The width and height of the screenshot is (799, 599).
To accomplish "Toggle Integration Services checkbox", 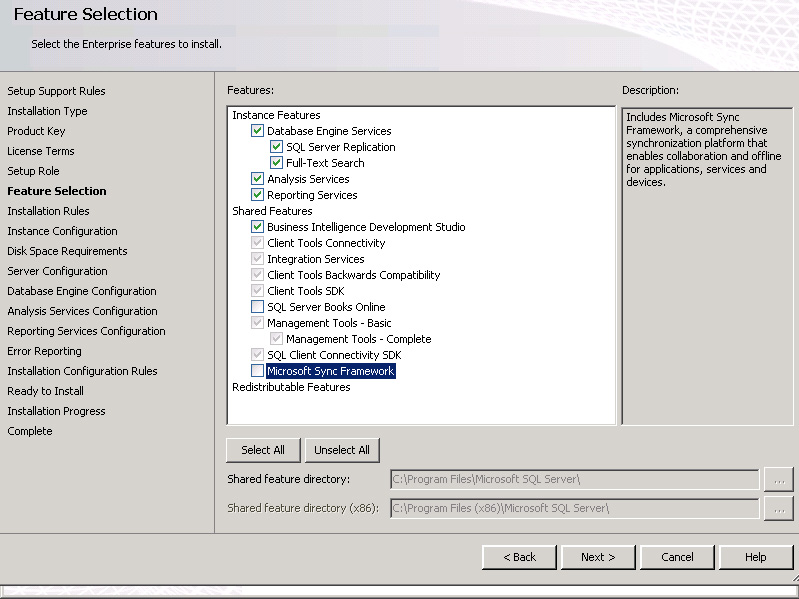I will point(257,259).
